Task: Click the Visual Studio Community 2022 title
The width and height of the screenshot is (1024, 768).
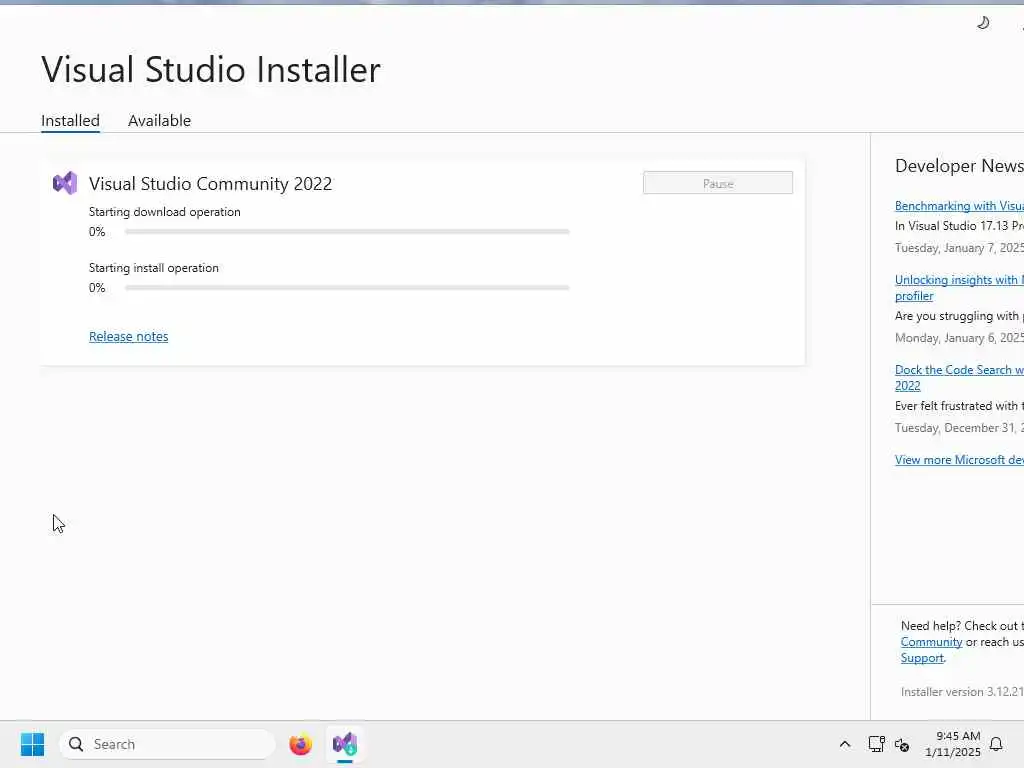Action: click(x=210, y=184)
